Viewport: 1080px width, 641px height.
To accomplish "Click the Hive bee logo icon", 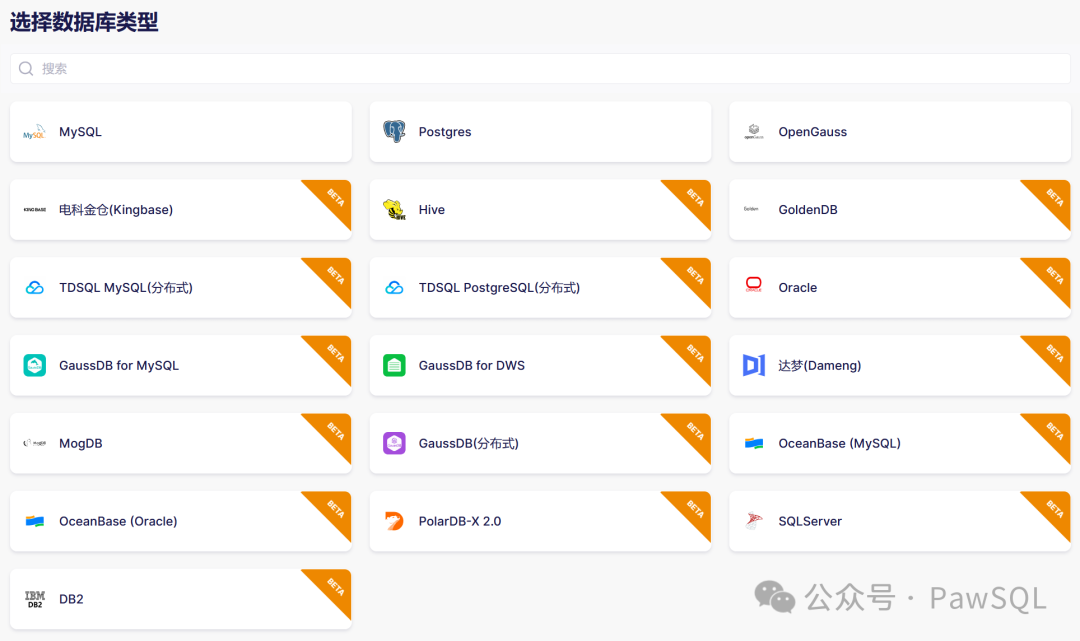I will coord(394,209).
